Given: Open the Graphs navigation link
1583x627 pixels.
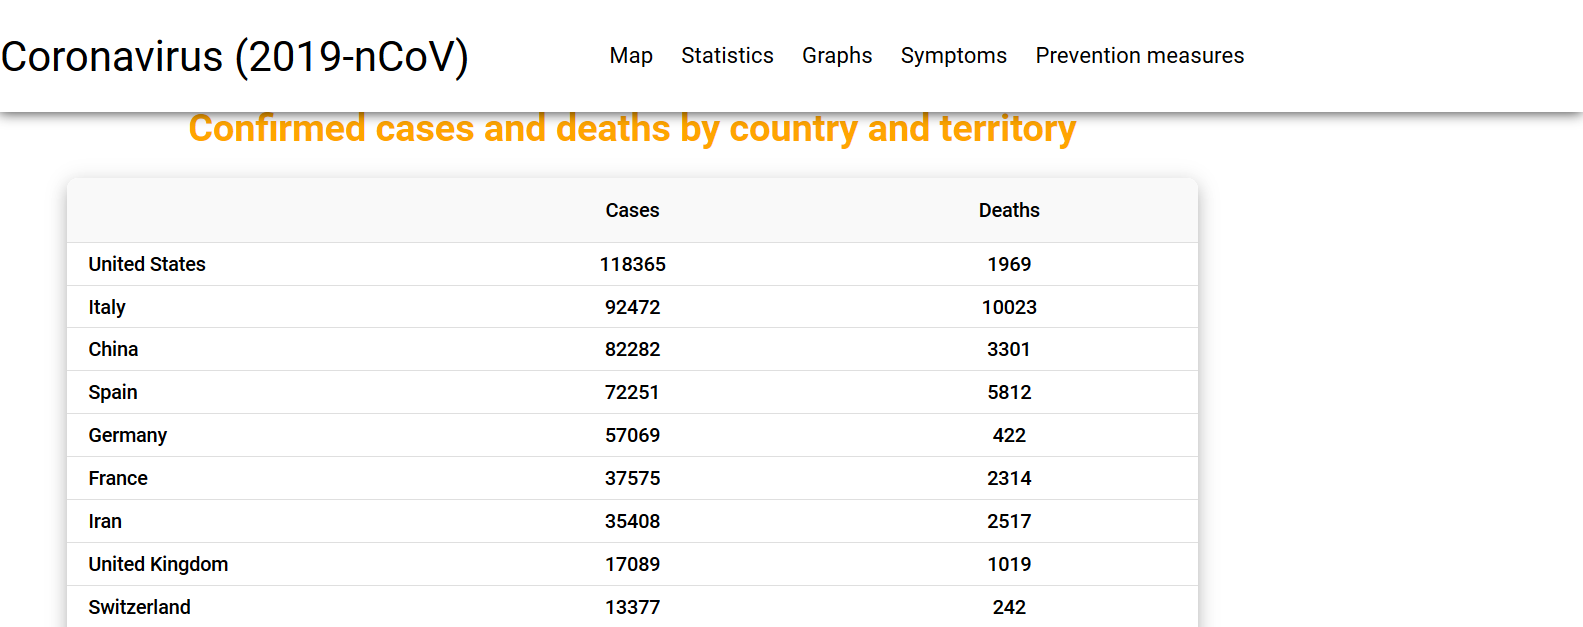Looking at the screenshot, I should 837,56.
